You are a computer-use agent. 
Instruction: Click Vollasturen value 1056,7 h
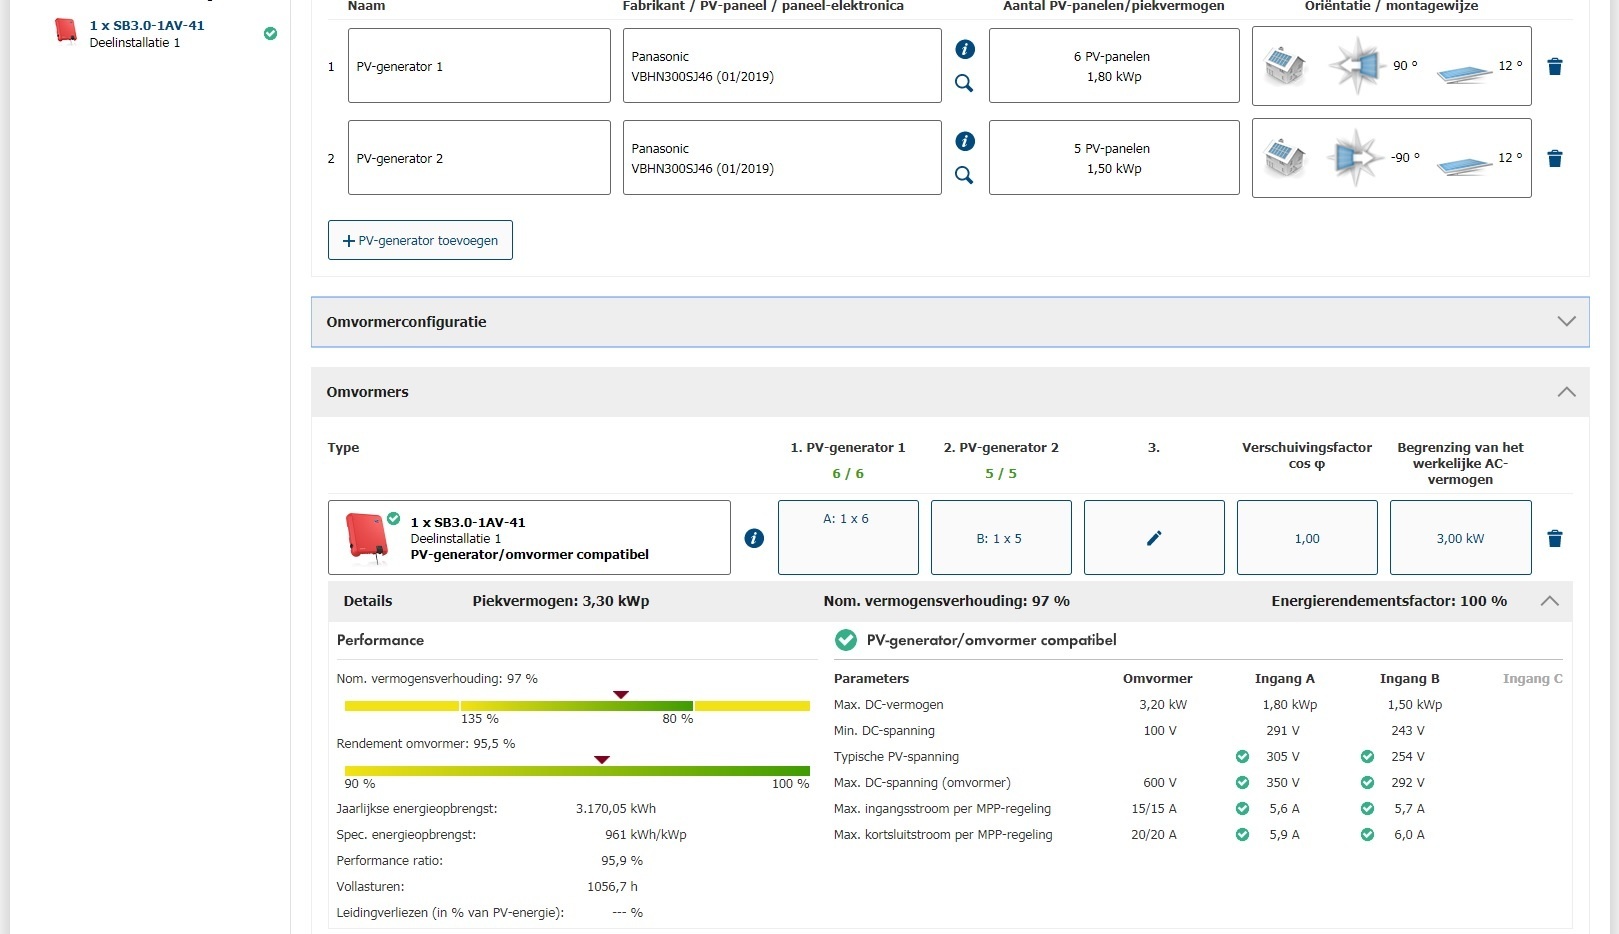612,887
